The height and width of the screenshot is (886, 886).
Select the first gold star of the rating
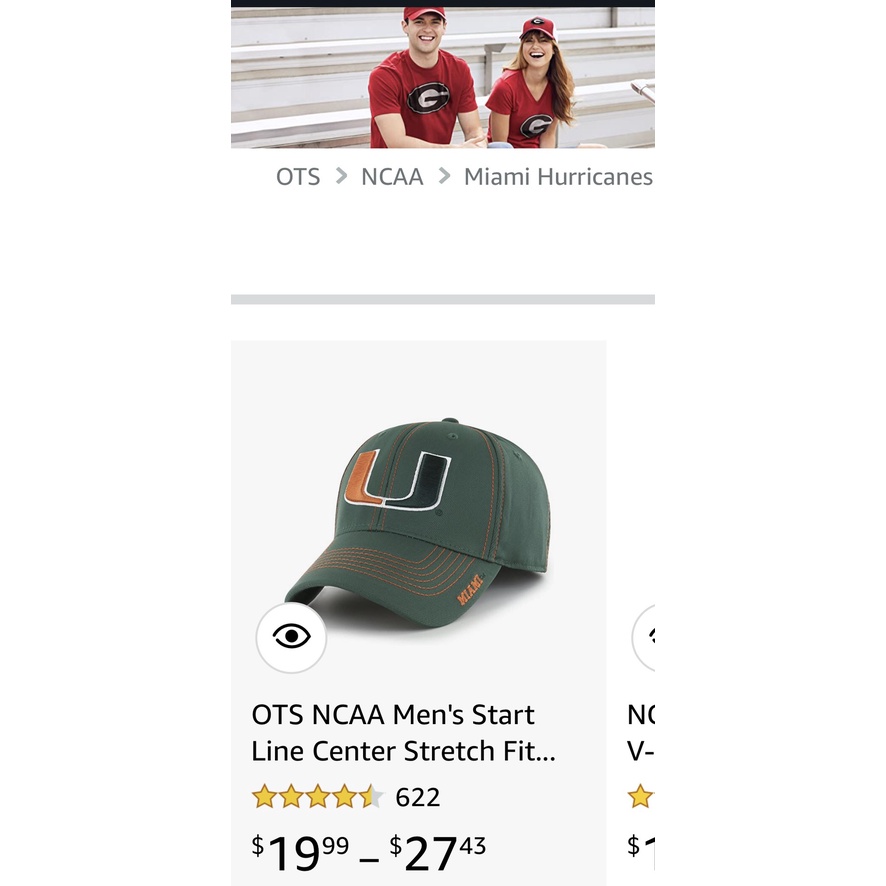[x=263, y=797]
